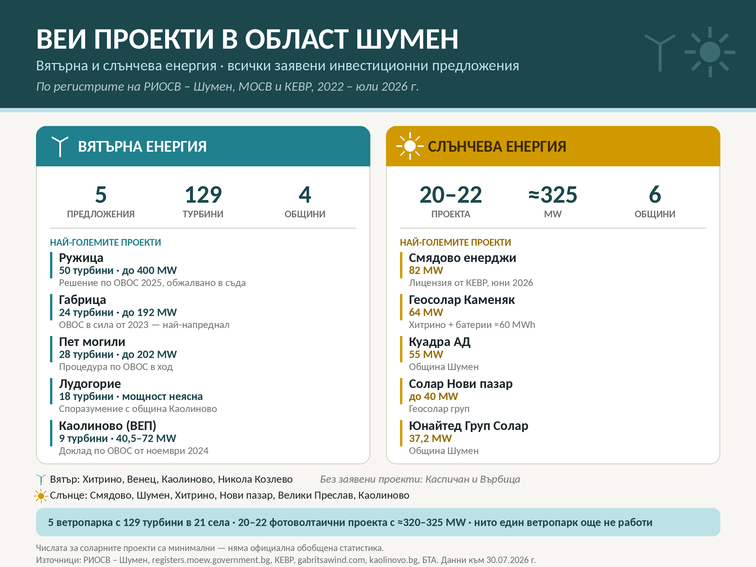Click Без заявени проекти: Каспичан и Върбица
This screenshot has width=756, height=567.
420,480
